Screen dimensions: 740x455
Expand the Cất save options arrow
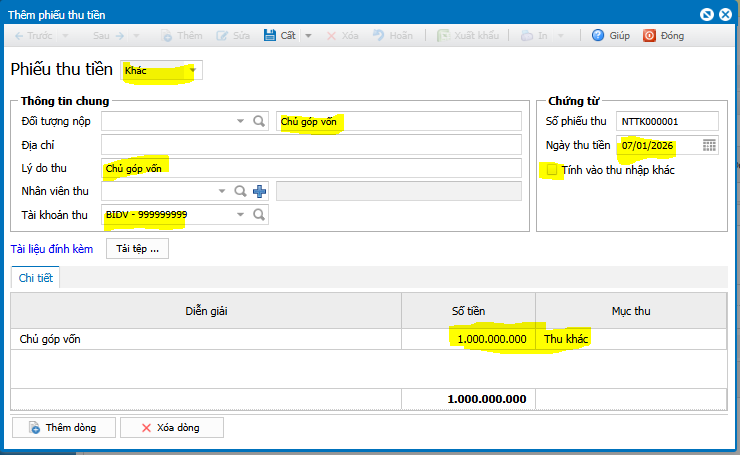(x=308, y=36)
